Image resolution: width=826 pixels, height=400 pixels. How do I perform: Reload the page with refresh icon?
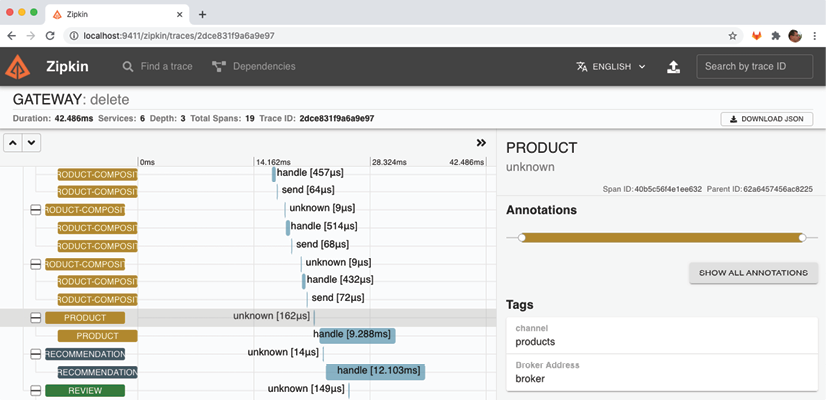pyautogui.click(x=50, y=36)
